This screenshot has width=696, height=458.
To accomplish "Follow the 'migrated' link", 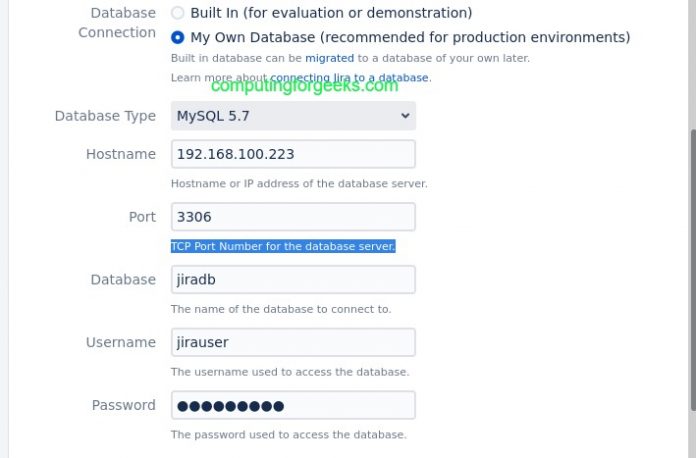I will point(329,59).
